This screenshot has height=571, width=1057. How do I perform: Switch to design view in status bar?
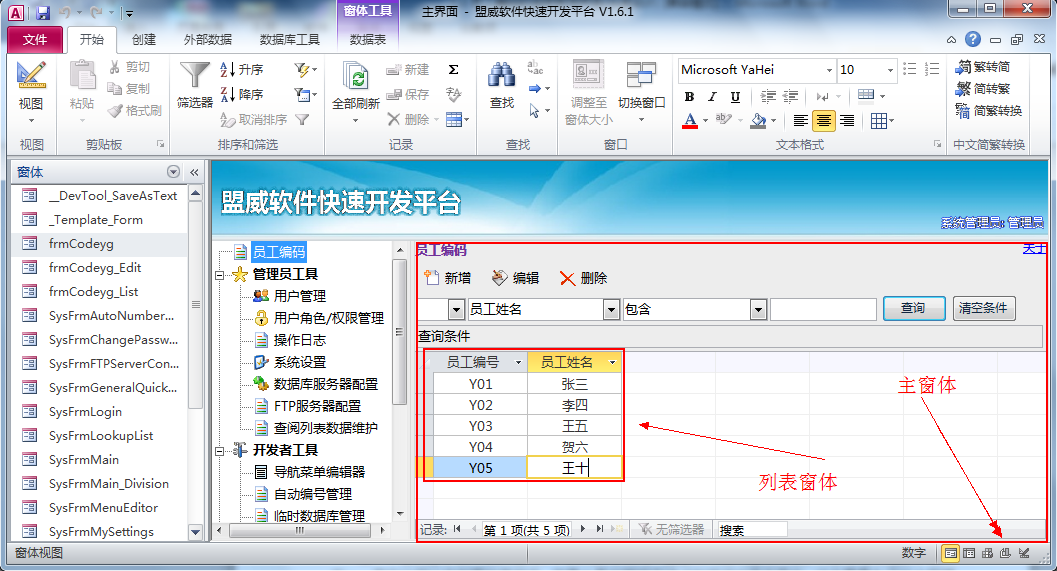click(1025, 553)
